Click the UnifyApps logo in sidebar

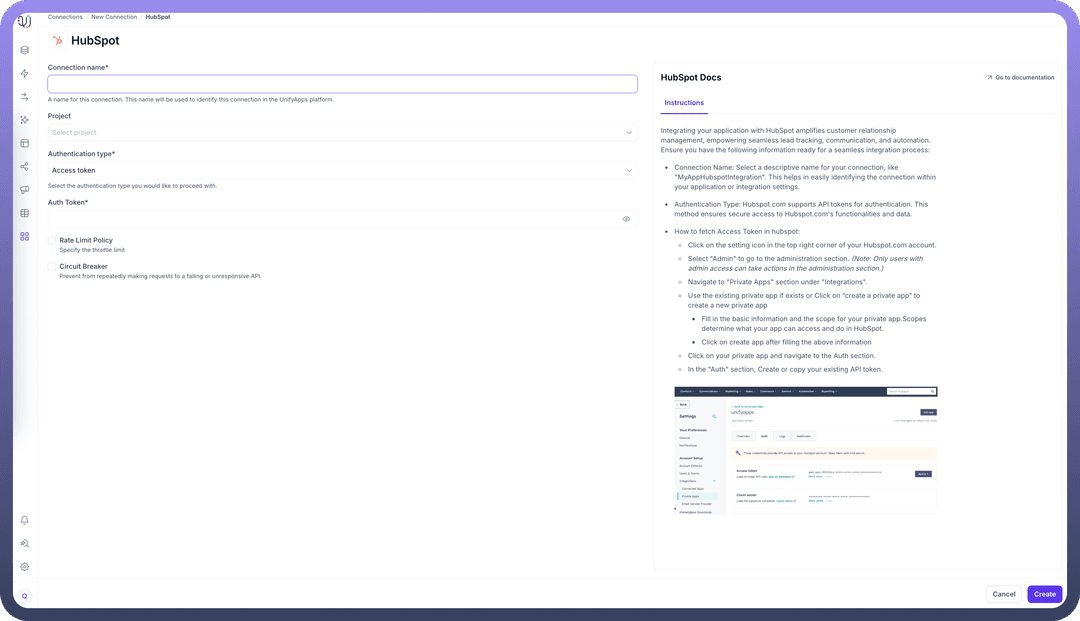click(x=25, y=21)
